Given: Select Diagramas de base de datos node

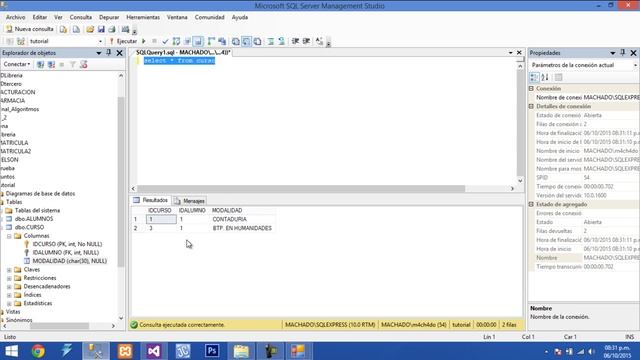Looking at the screenshot, I should point(40,193).
